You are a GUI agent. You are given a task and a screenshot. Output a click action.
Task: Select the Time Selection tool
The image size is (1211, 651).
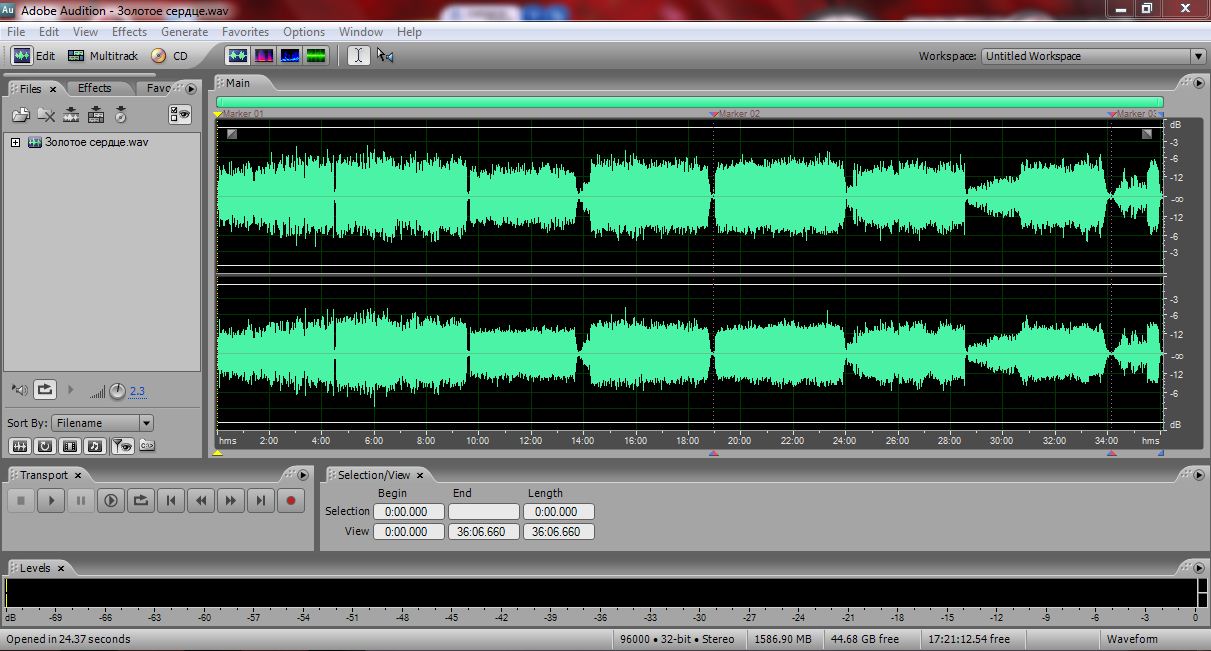point(358,56)
